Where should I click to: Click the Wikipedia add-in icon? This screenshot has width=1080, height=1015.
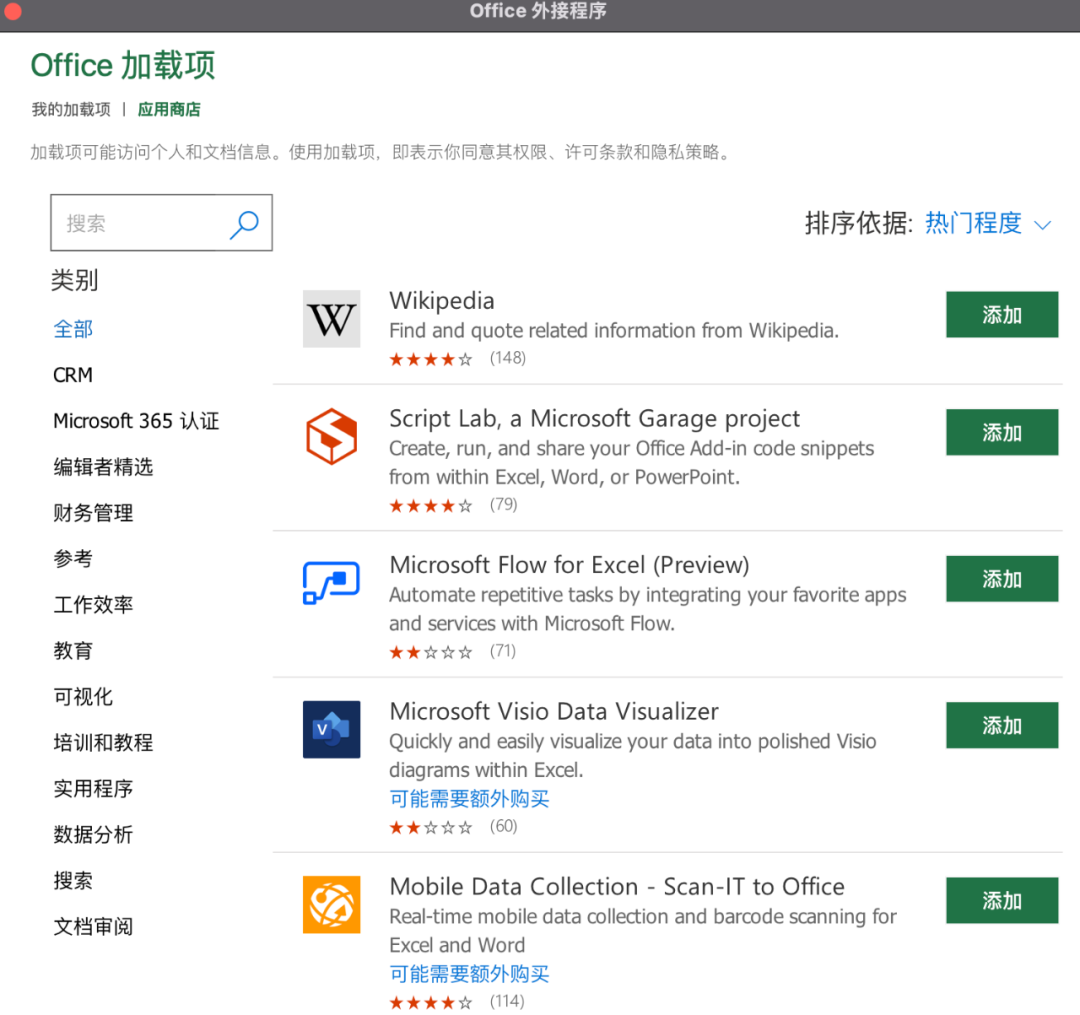pyautogui.click(x=331, y=319)
